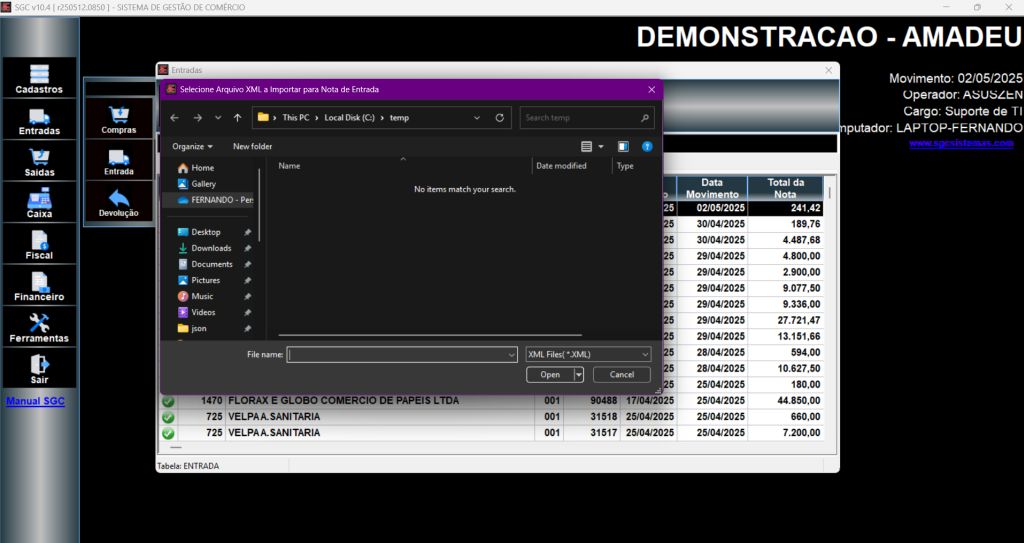
Task: Go forward in file dialog
Action: 197,118
